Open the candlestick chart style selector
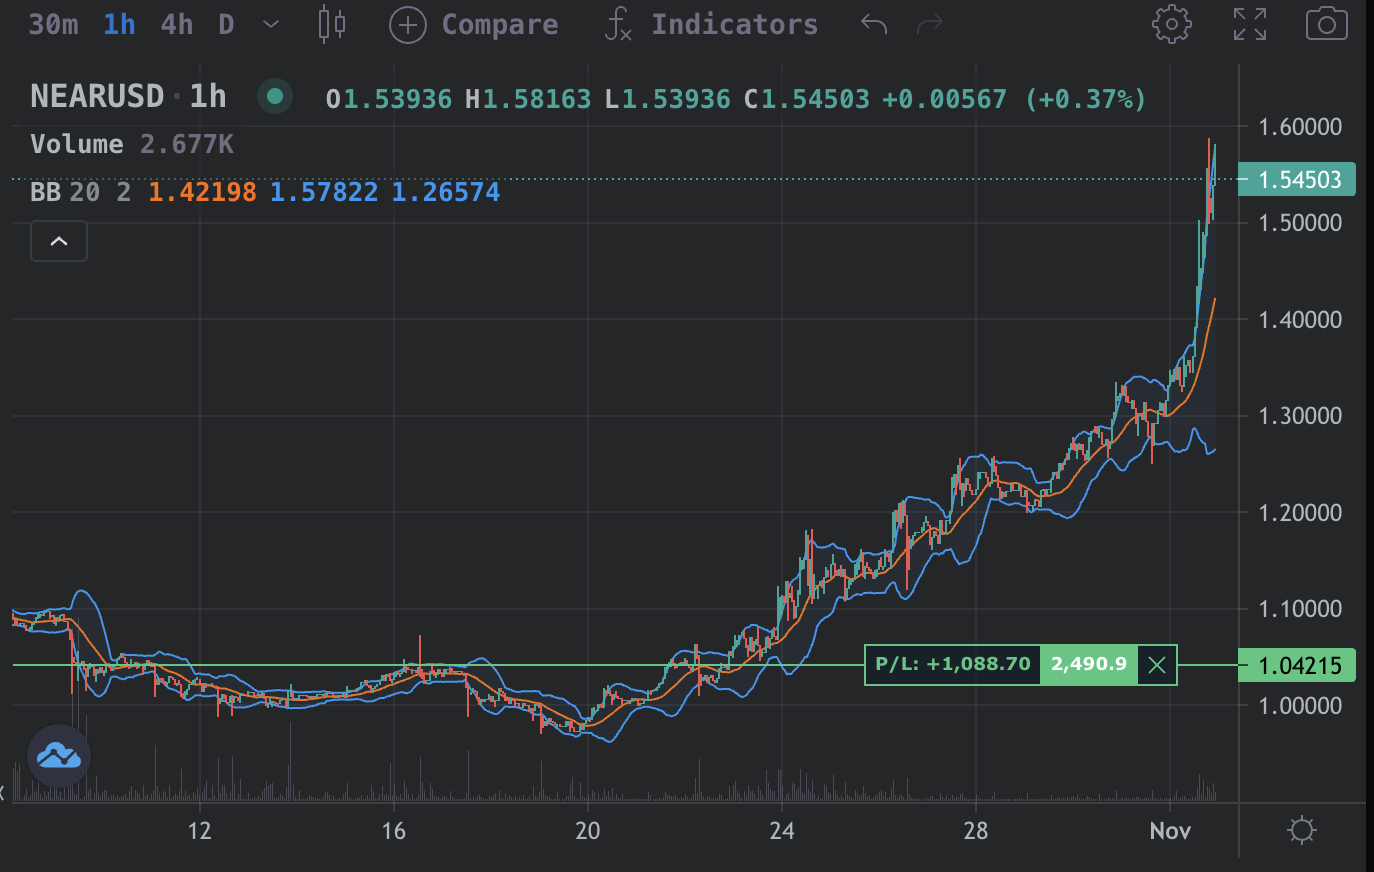The image size is (1374, 872). coord(332,24)
